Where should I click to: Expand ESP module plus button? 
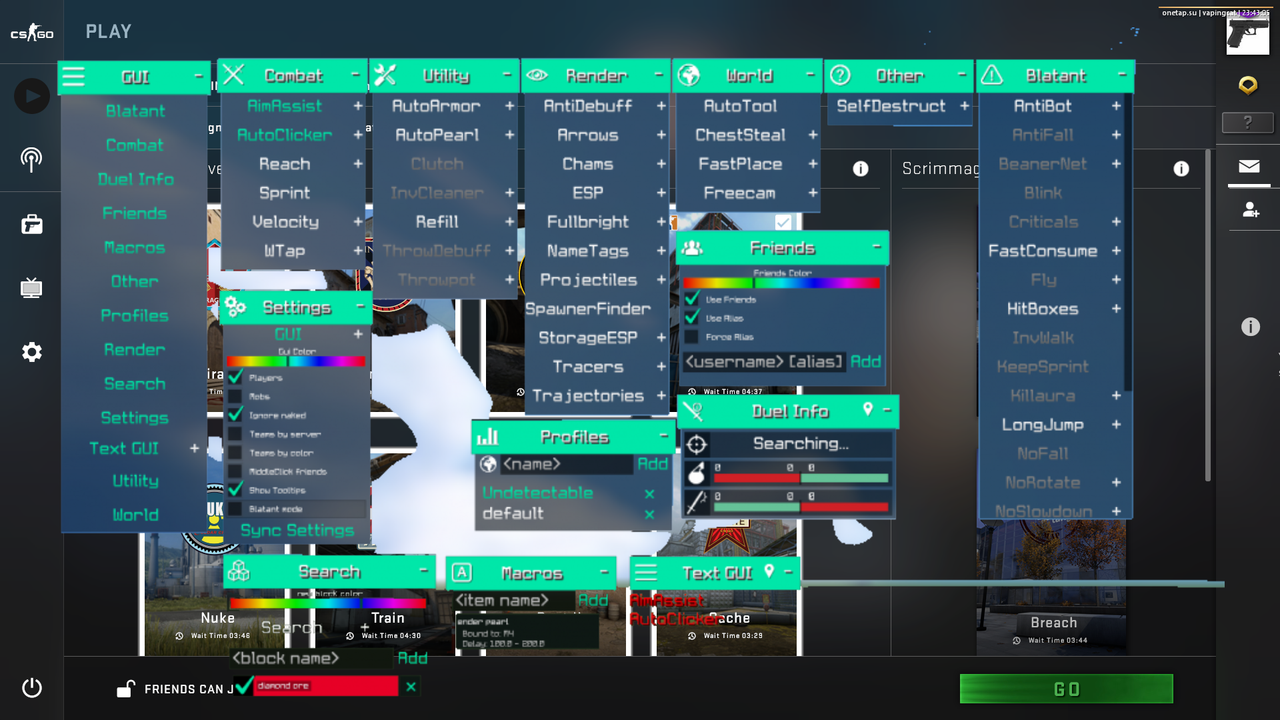point(661,193)
